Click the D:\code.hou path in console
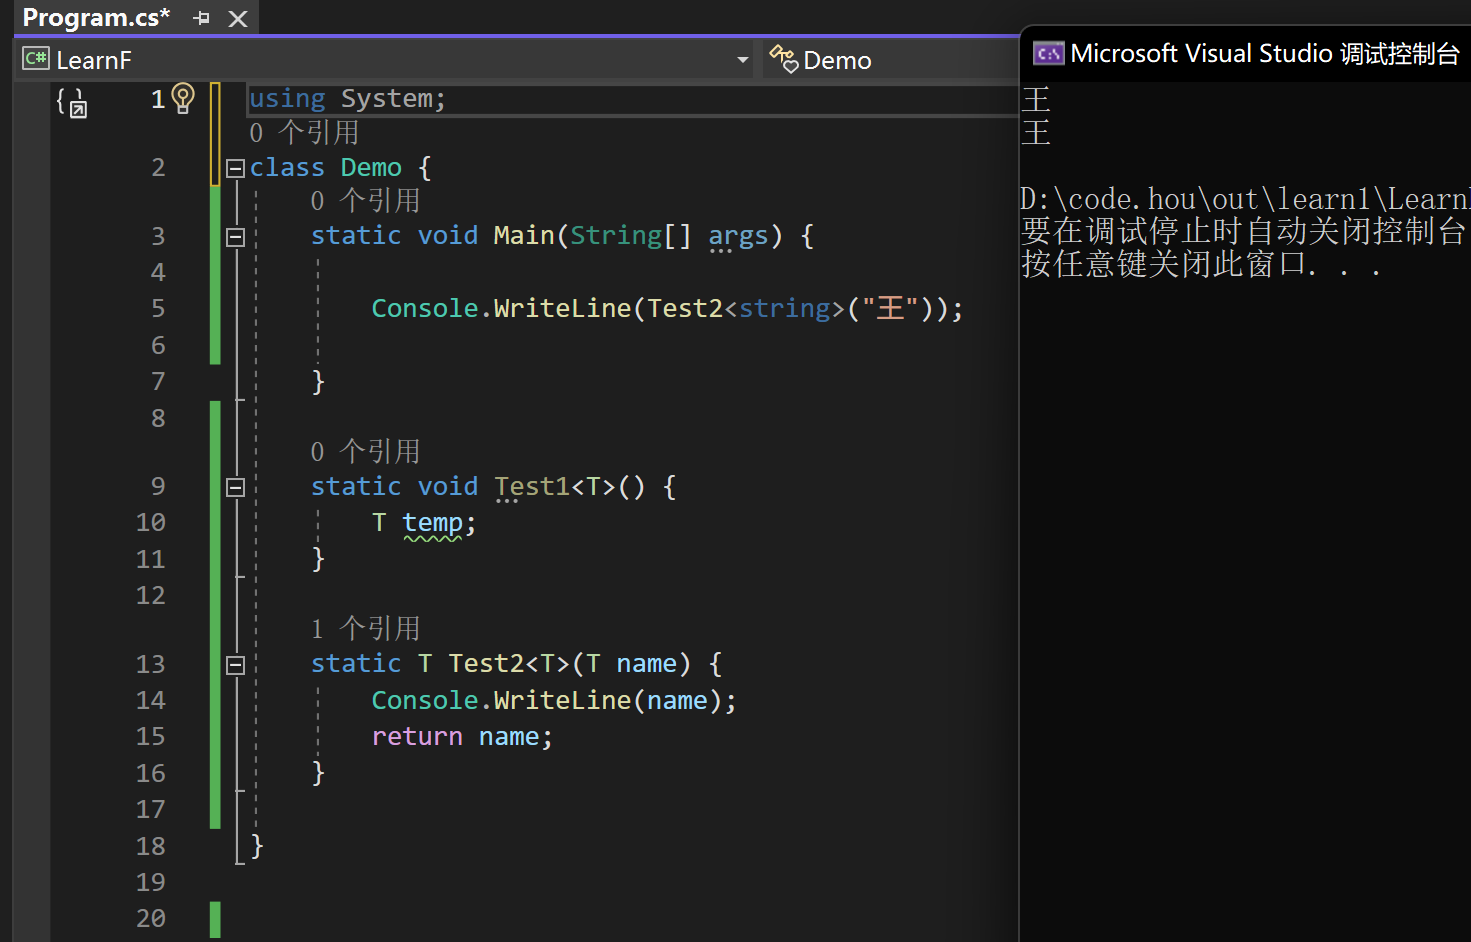 (x=1245, y=198)
